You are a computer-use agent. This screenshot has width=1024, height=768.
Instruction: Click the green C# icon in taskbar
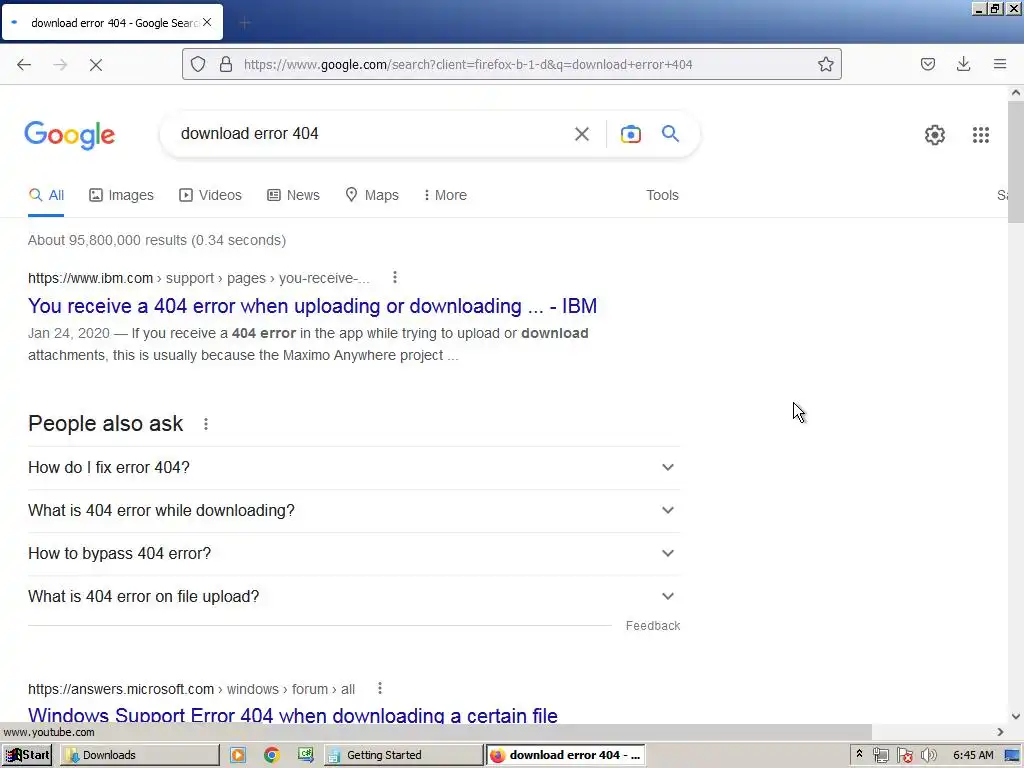pyautogui.click(x=306, y=755)
